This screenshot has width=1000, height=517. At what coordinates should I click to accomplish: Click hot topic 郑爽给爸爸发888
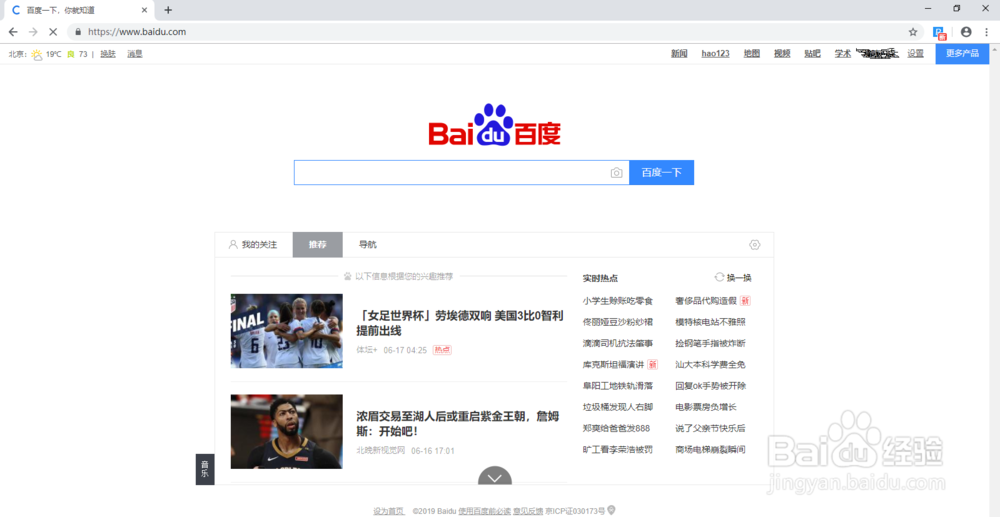(616, 428)
